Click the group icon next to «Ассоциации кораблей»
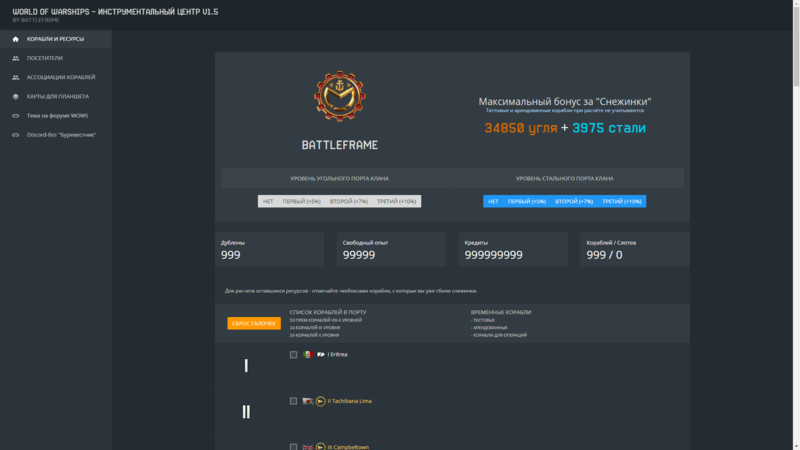 click(15, 77)
